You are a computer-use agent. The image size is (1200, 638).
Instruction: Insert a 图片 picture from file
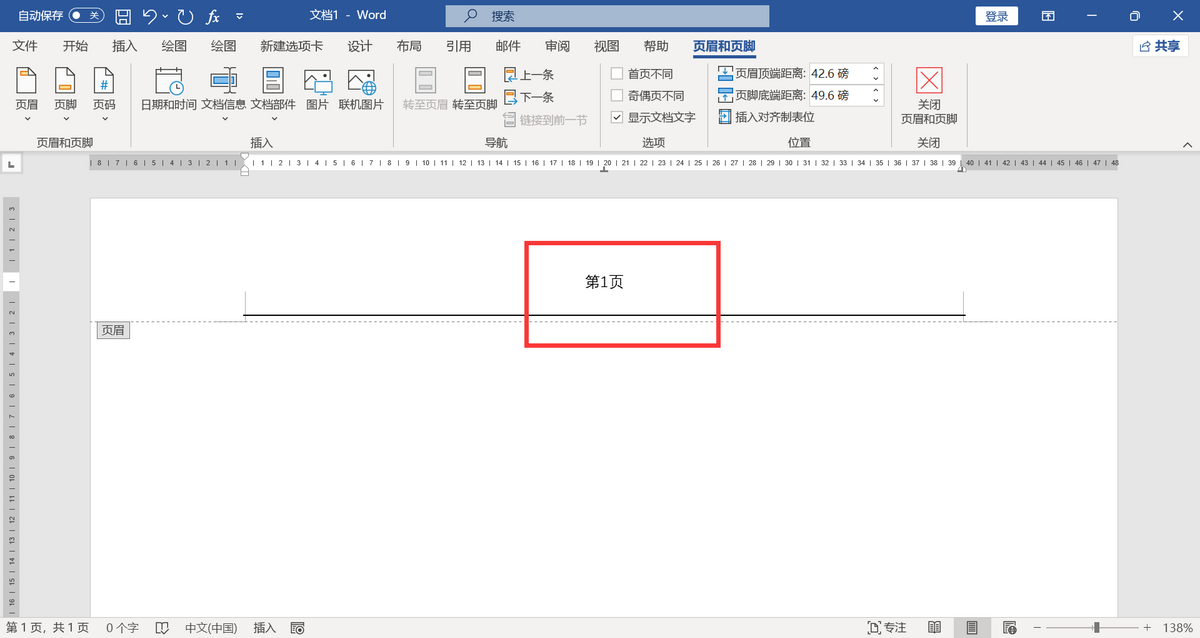(x=317, y=90)
